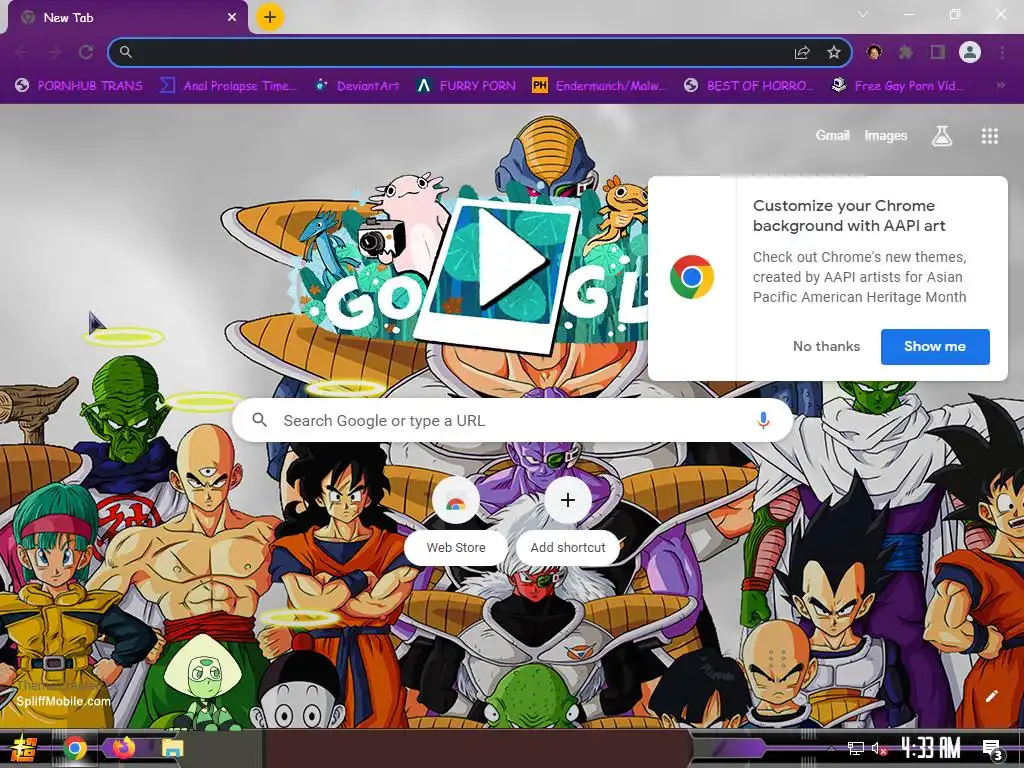
Task: Dismiss the promo with No thanks
Action: 826,346
